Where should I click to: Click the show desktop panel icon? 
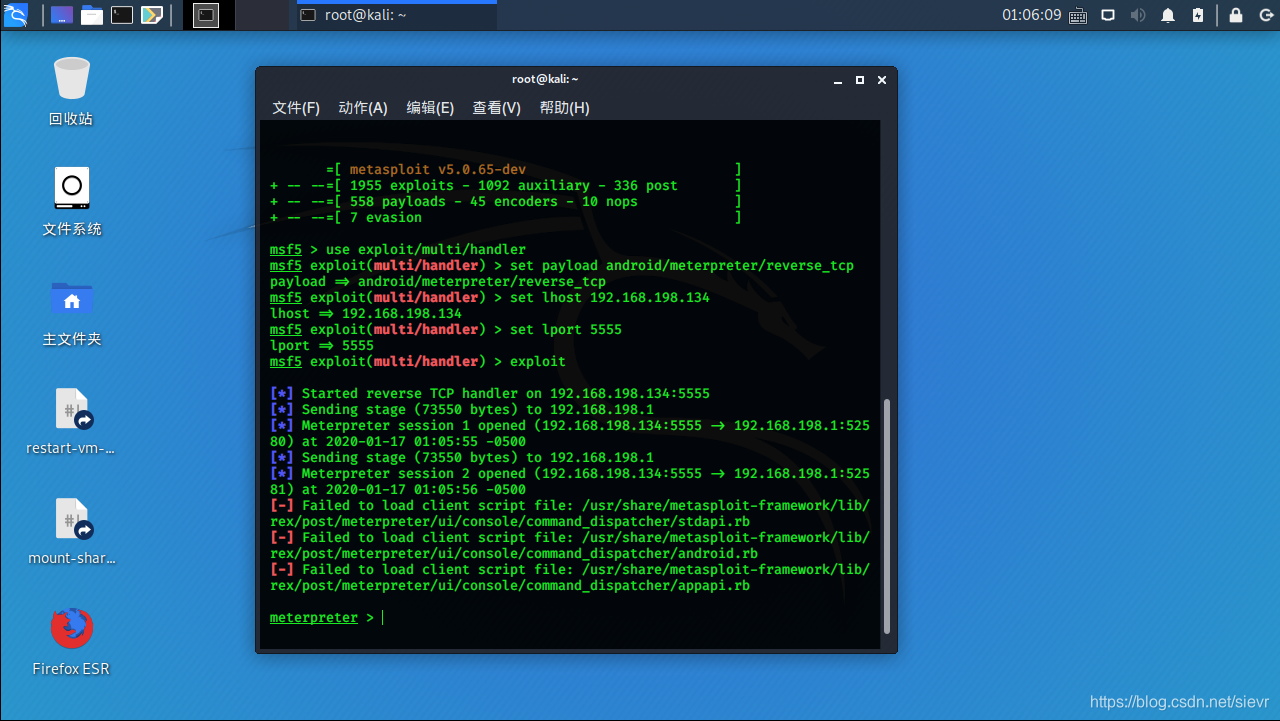click(61, 15)
